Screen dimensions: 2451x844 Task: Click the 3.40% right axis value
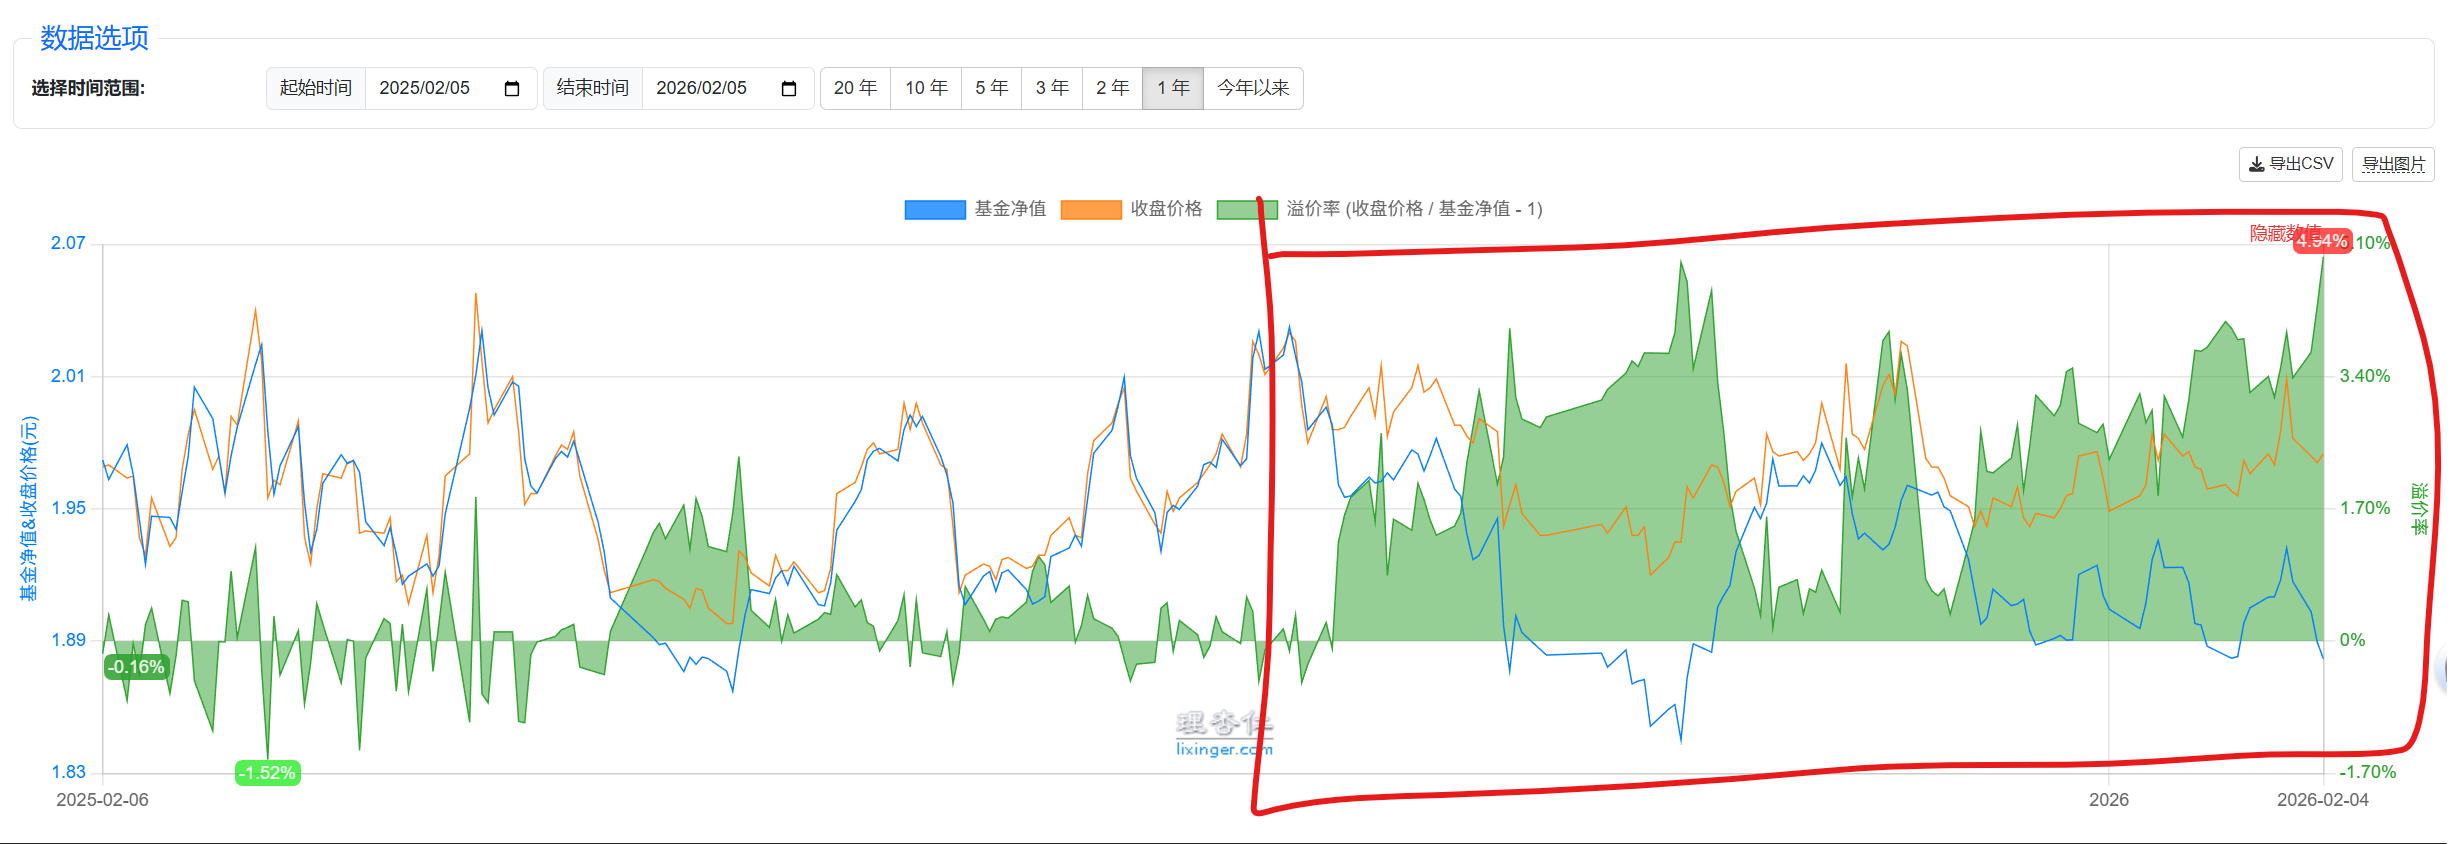click(2365, 376)
